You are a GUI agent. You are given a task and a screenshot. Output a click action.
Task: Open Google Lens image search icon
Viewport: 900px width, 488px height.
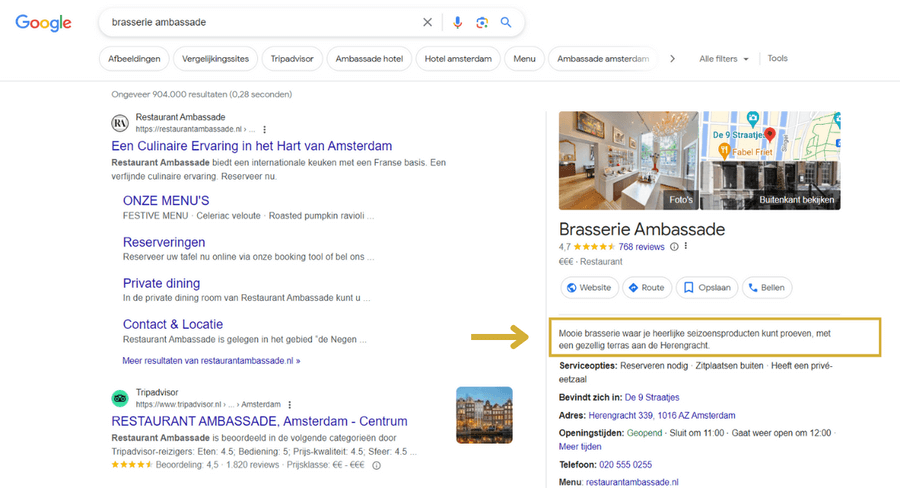click(482, 23)
